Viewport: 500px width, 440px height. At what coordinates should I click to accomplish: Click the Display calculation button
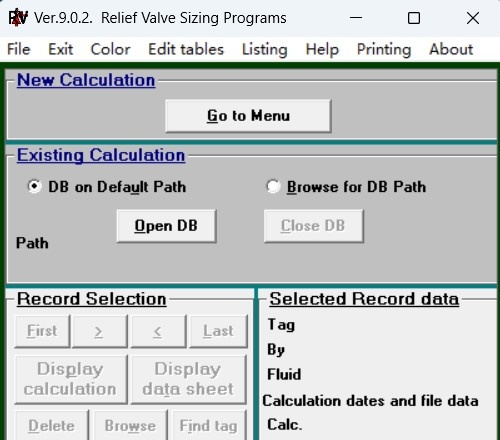71,379
